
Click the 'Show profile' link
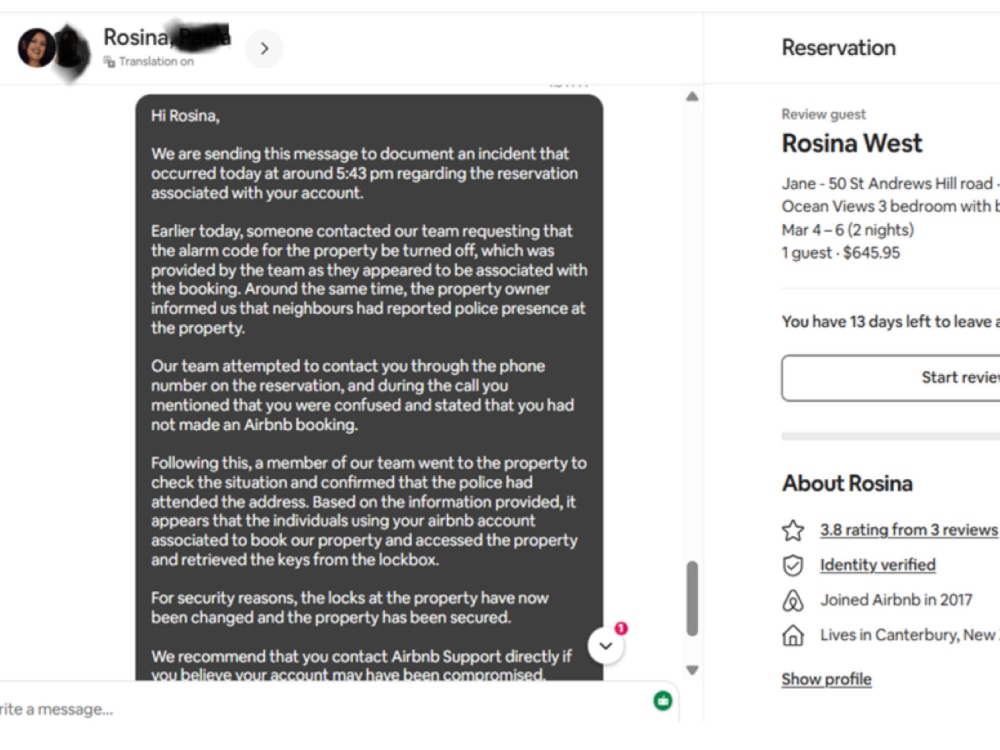[827, 679]
